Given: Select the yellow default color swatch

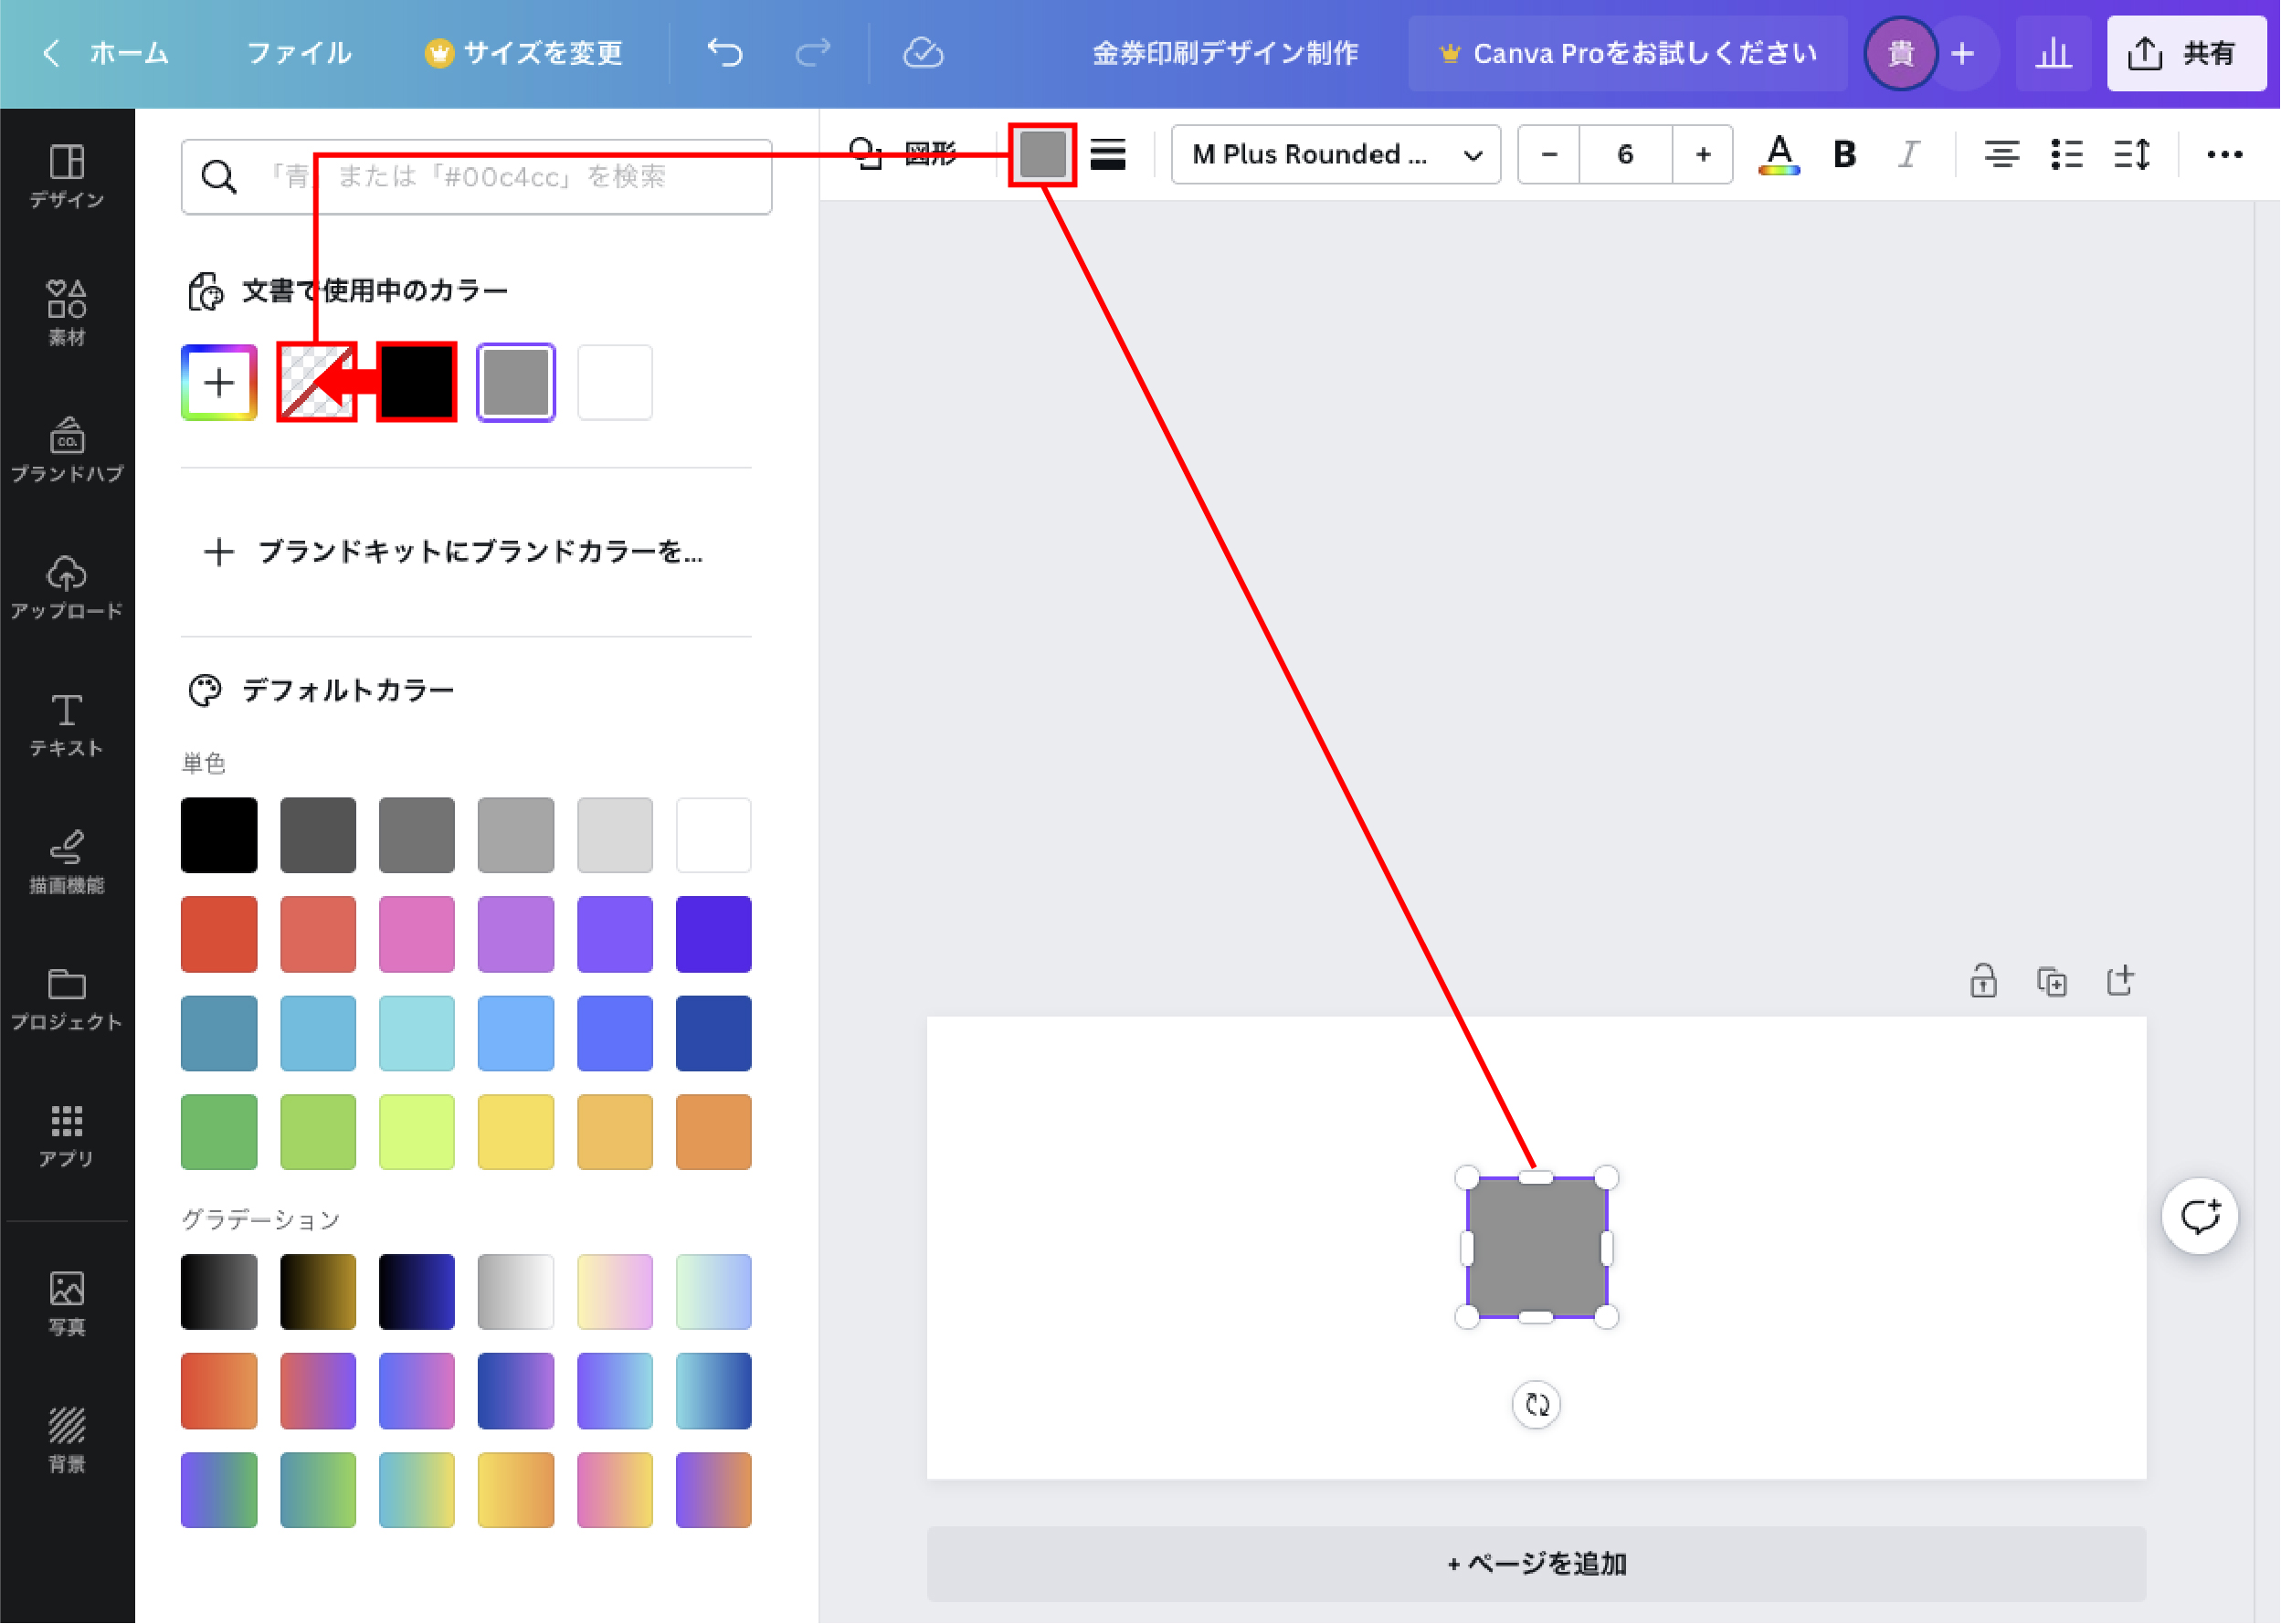Looking at the screenshot, I should pos(516,1132).
